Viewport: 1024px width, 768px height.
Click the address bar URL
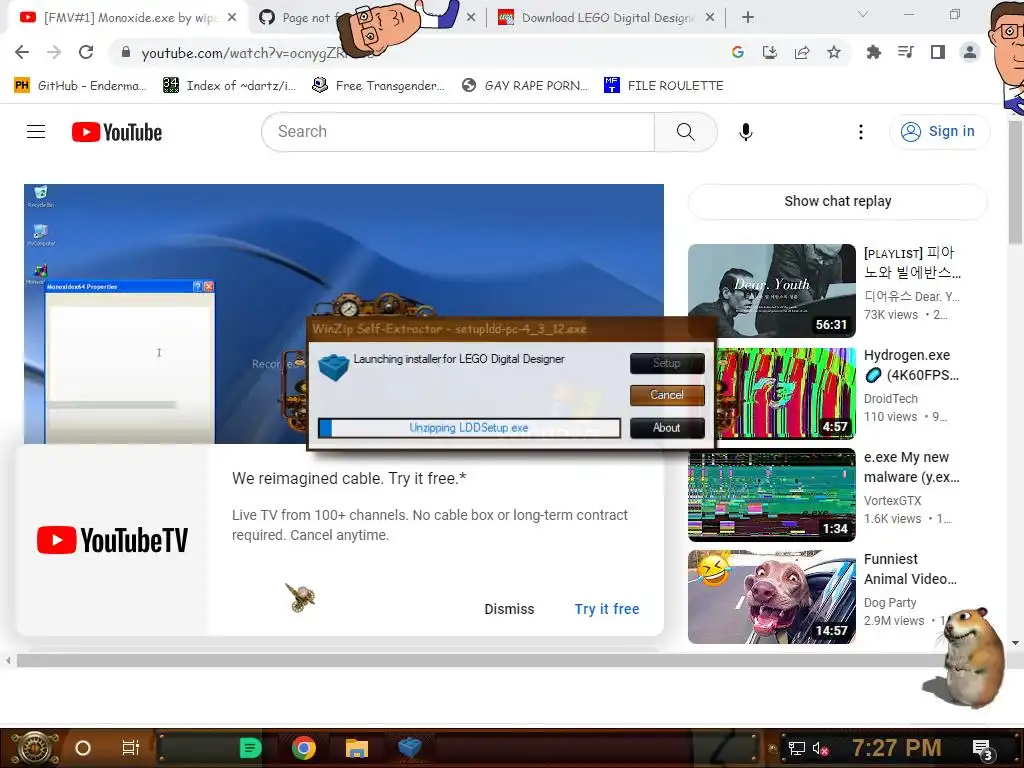(x=258, y=53)
